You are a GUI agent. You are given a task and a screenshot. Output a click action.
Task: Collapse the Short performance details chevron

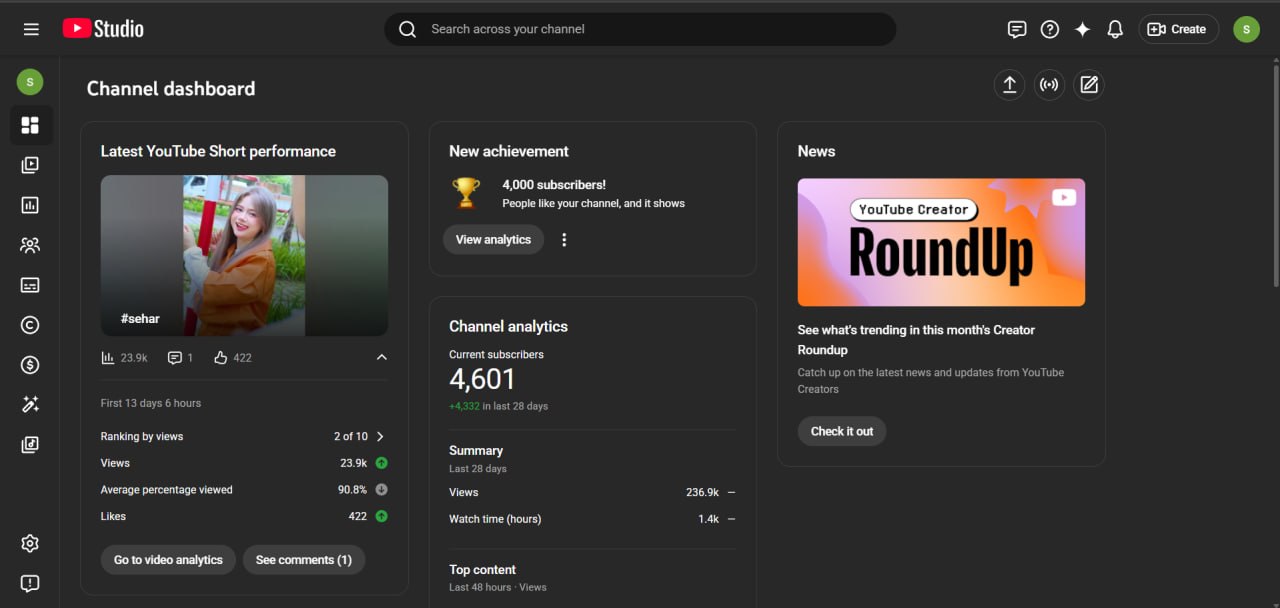pos(381,357)
